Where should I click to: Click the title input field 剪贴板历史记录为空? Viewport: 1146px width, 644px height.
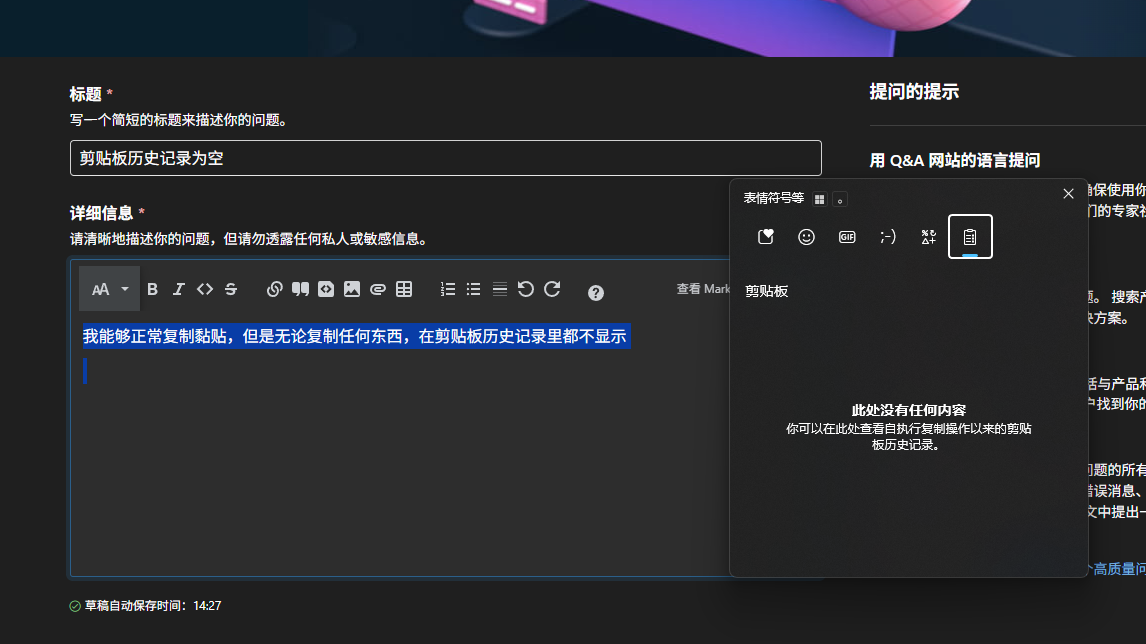(445, 158)
